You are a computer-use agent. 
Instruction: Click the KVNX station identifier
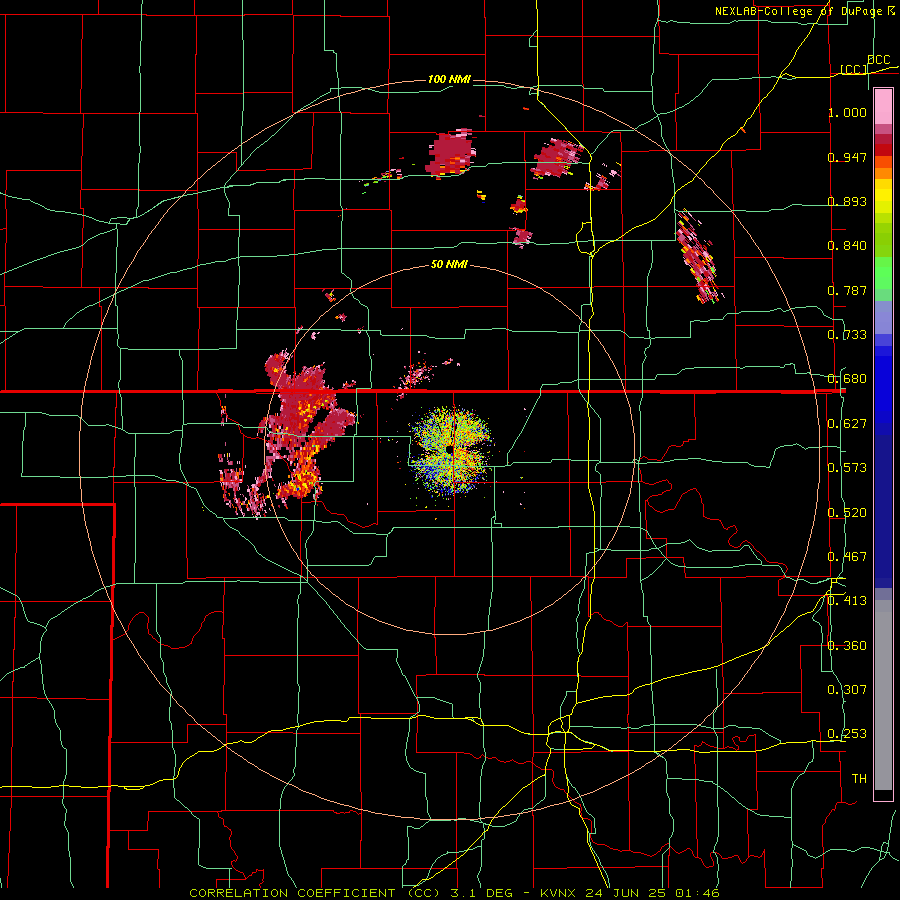point(560,893)
